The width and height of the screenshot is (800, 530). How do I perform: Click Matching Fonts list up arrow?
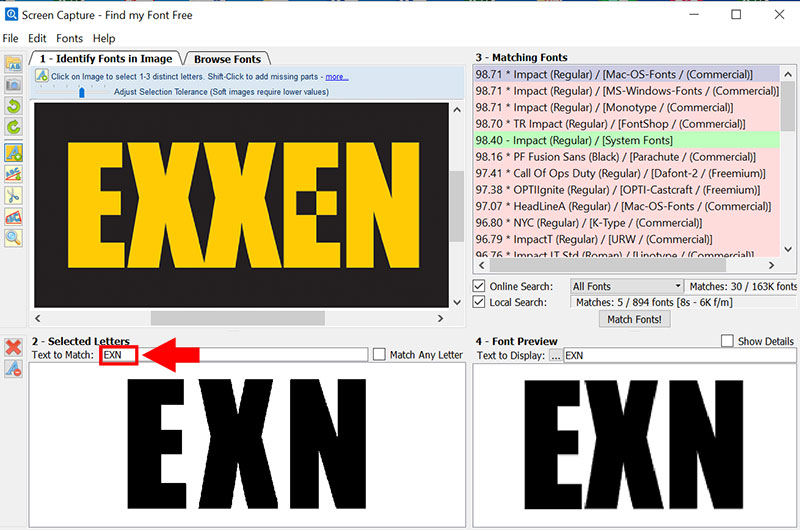[x=788, y=74]
